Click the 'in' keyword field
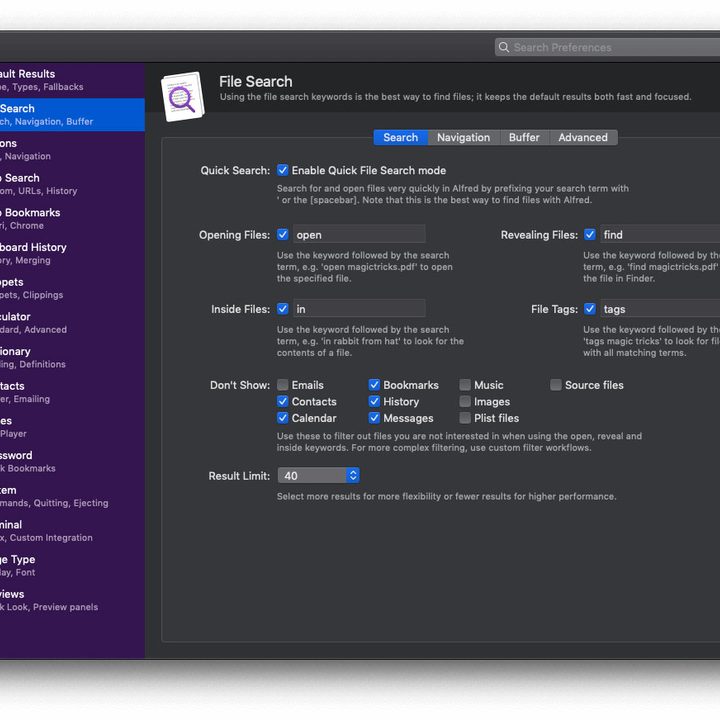The image size is (720, 720). (x=359, y=309)
